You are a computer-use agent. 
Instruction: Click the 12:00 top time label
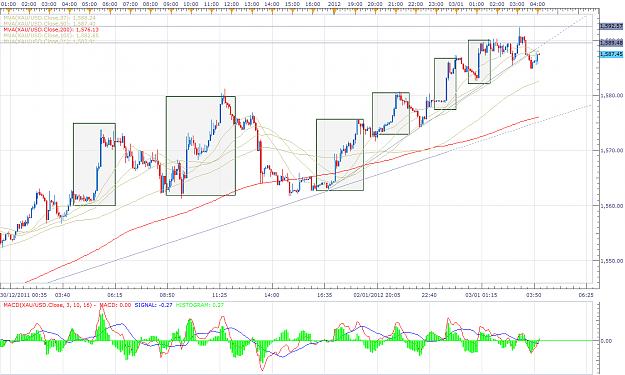[x=232, y=4]
